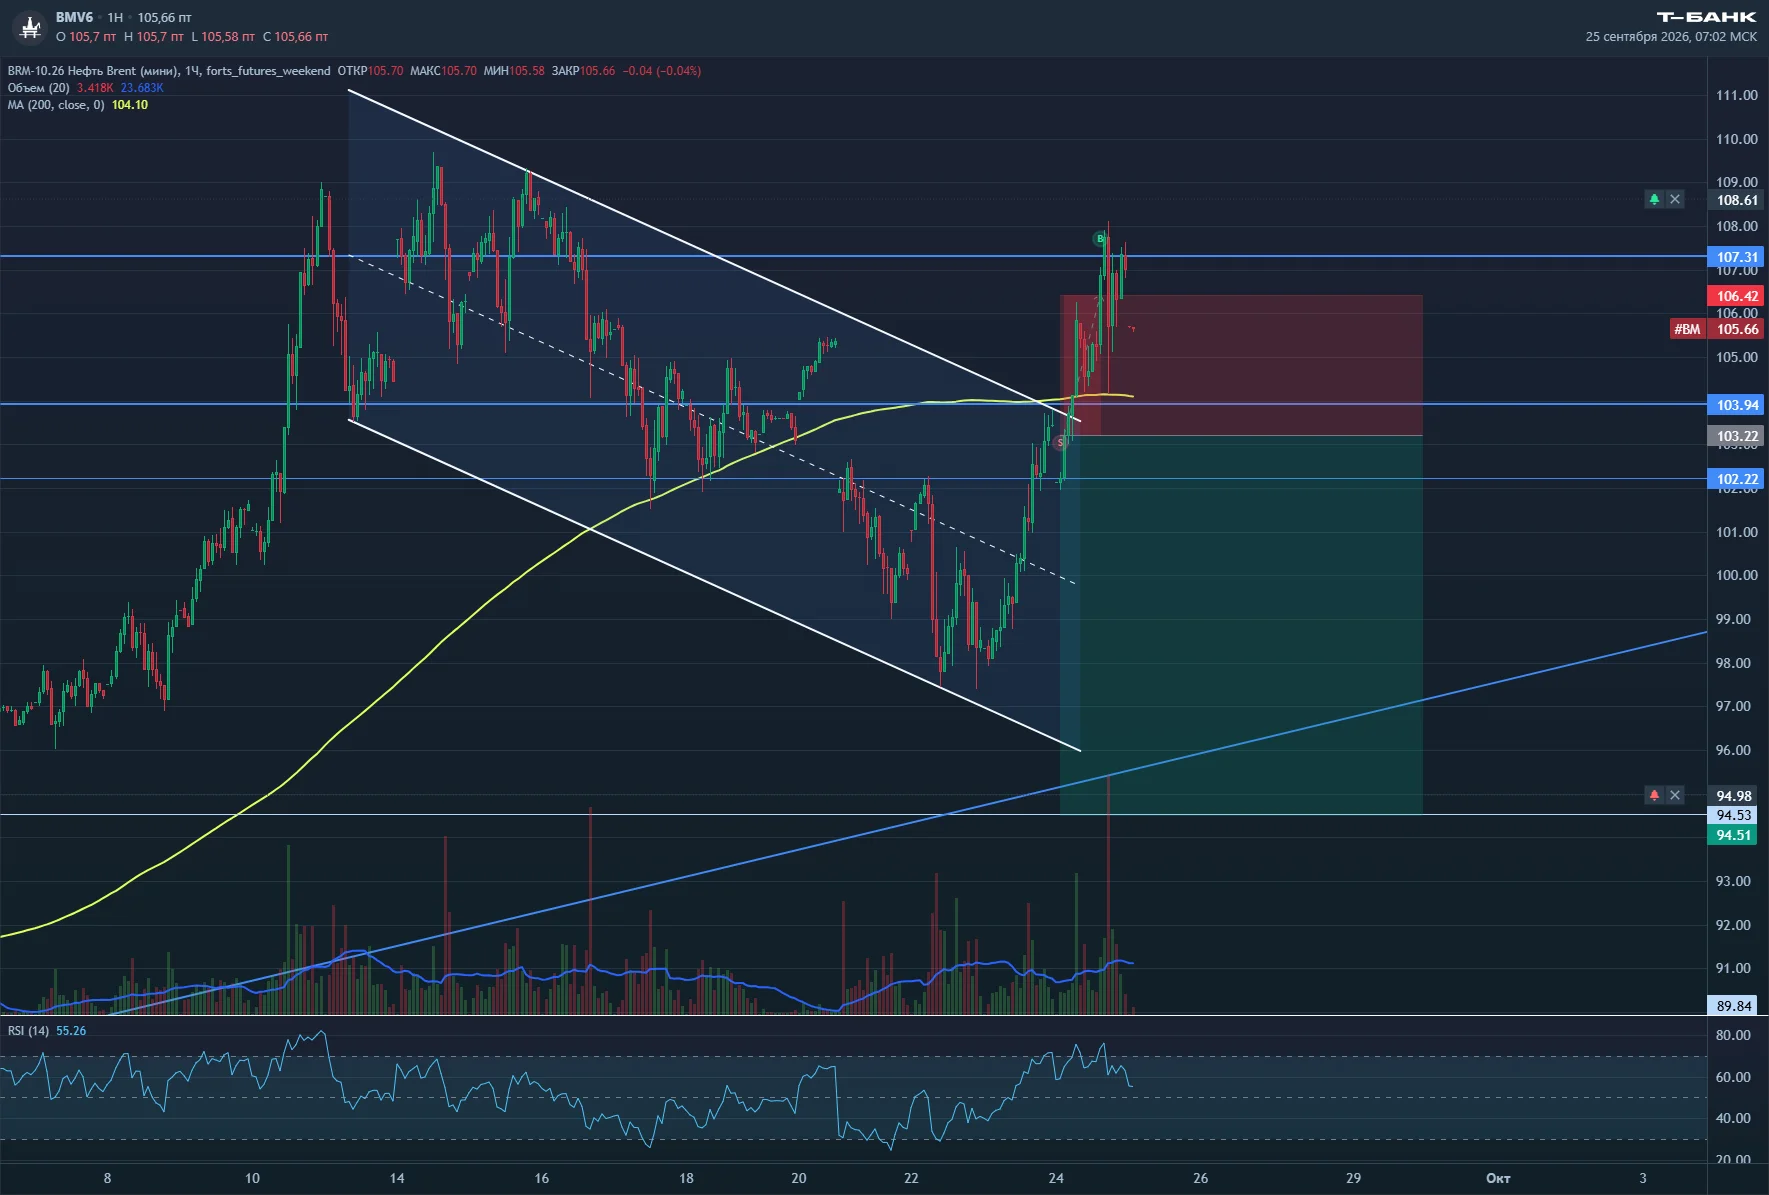
Task: Click the T-БАНК logo
Action: coord(1706,17)
